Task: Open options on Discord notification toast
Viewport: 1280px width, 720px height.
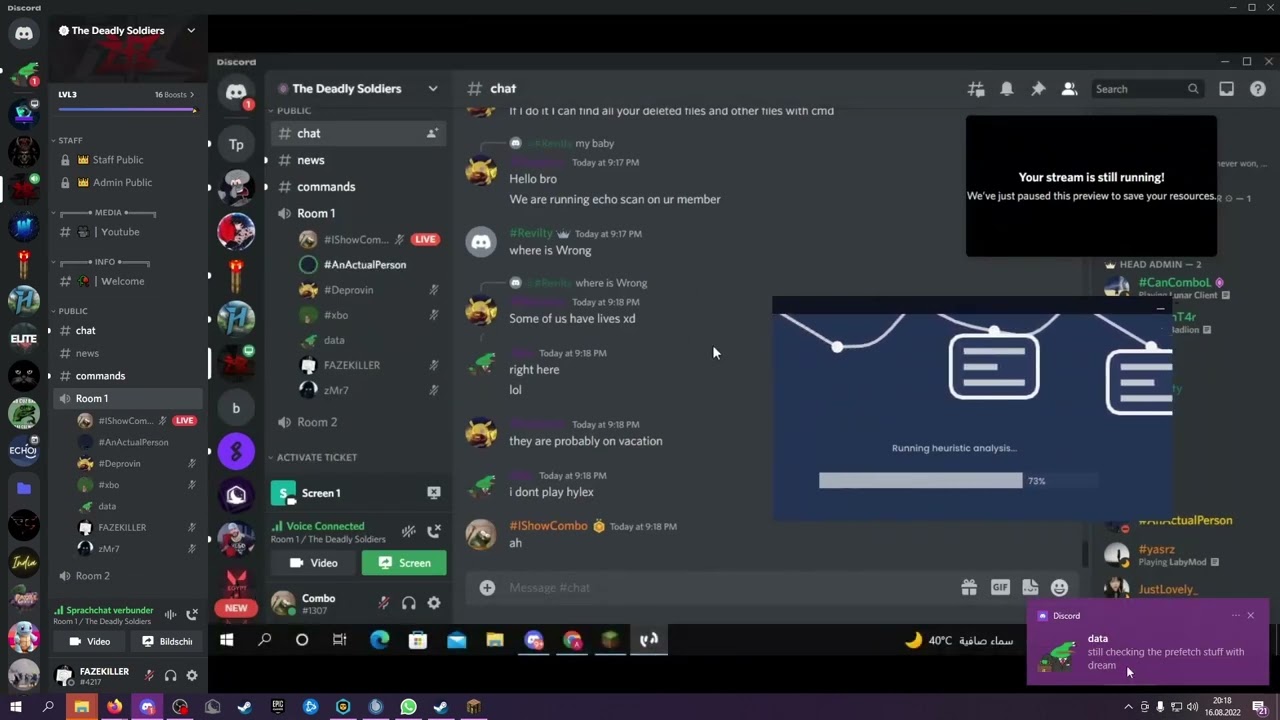Action: (x=1236, y=616)
